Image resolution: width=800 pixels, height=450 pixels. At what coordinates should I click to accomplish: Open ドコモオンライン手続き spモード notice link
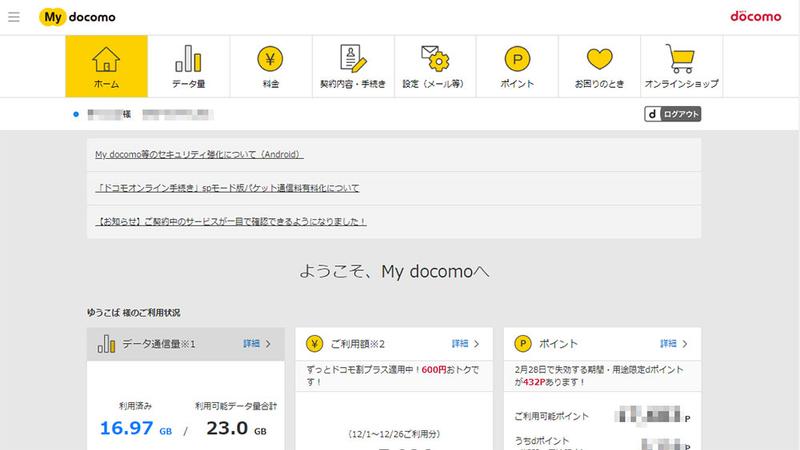tap(227, 188)
